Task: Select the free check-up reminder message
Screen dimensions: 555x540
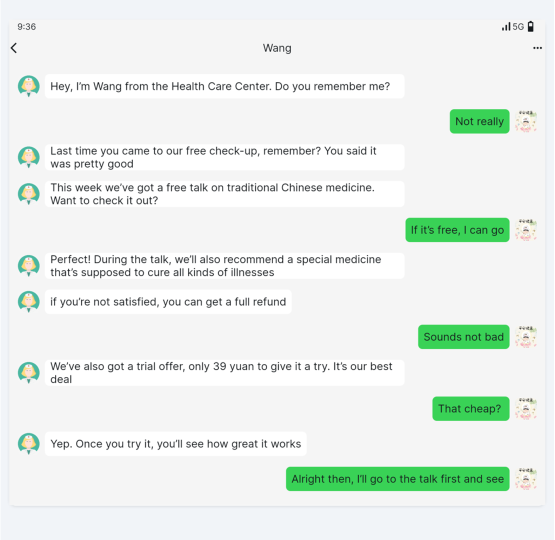Action: 224,157
